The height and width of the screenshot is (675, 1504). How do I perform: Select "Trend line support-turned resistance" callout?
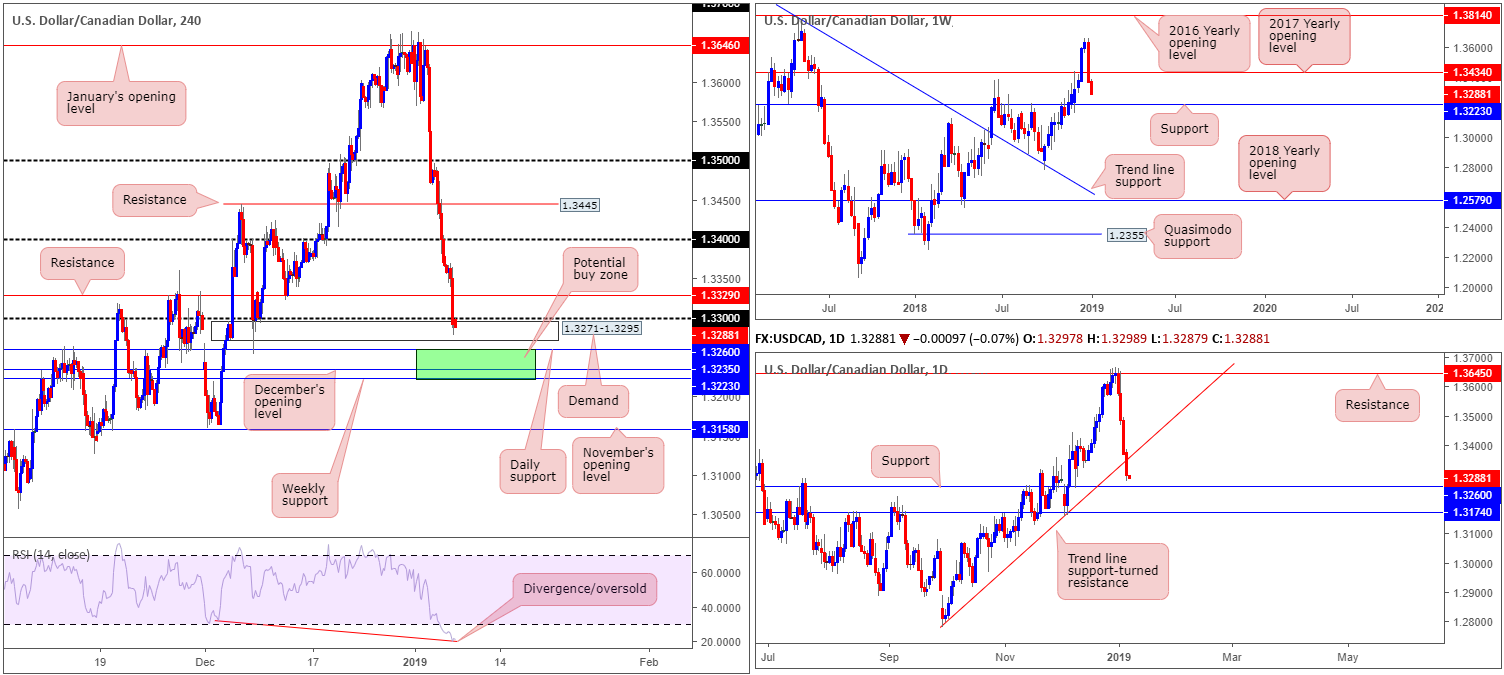pos(1112,571)
